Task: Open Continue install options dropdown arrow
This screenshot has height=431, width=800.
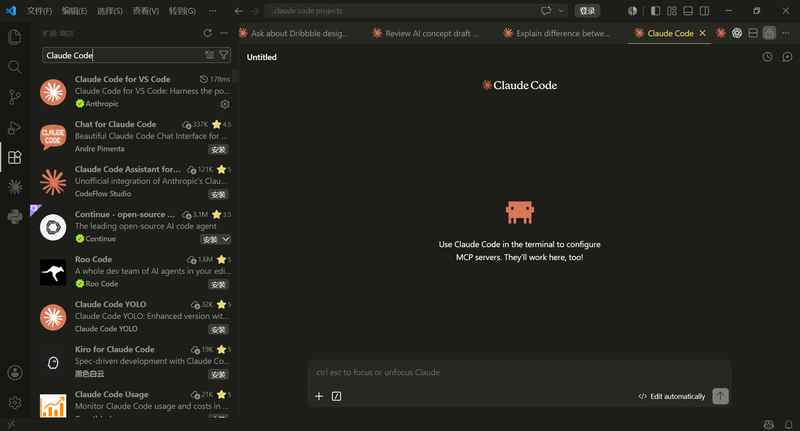Action: tap(226, 239)
